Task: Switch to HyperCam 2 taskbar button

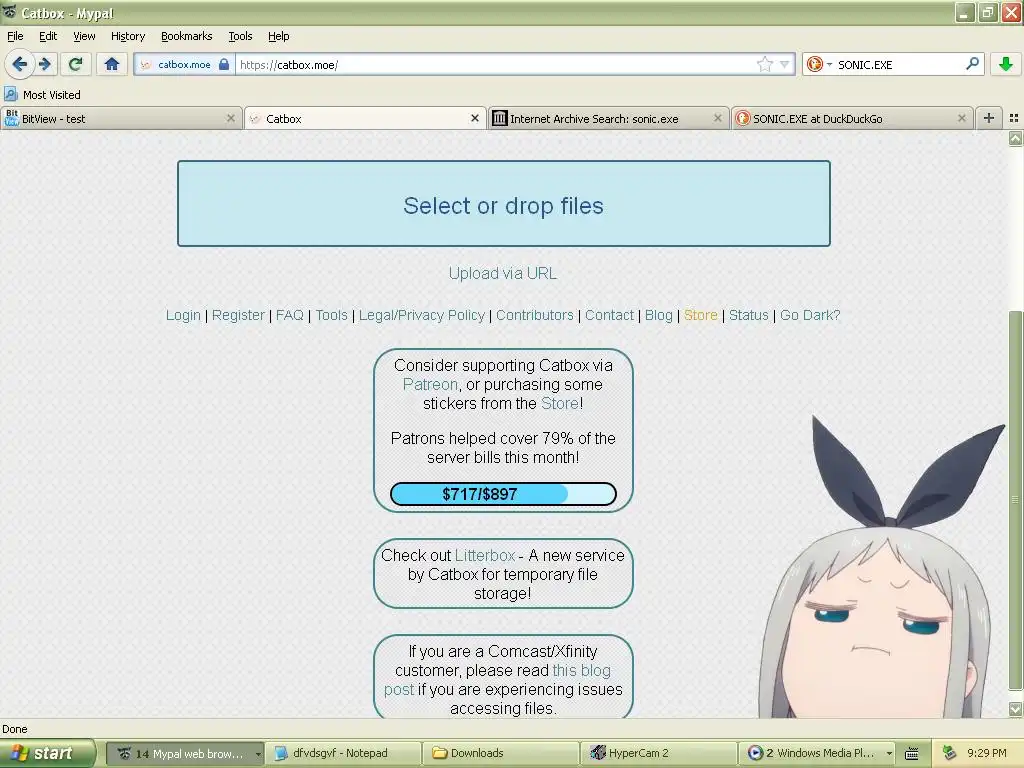Action: click(659, 753)
